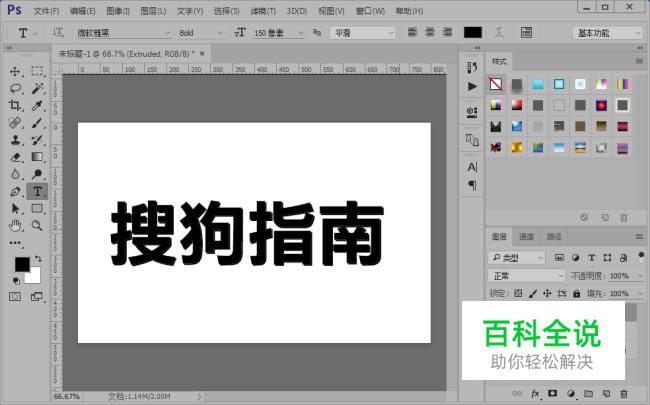Select the Path Selection tool
Image resolution: width=650 pixels, height=405 pixels.
(15, 209)
